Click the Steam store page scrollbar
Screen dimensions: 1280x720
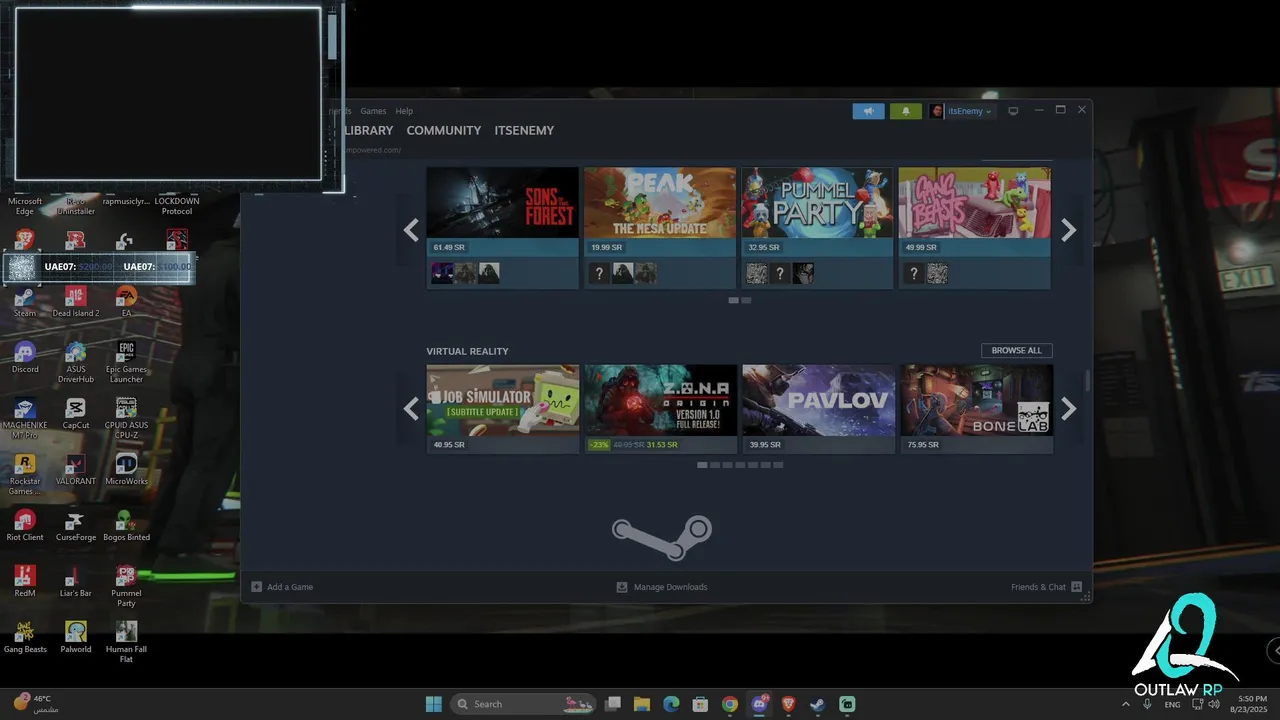point(1088,381)
